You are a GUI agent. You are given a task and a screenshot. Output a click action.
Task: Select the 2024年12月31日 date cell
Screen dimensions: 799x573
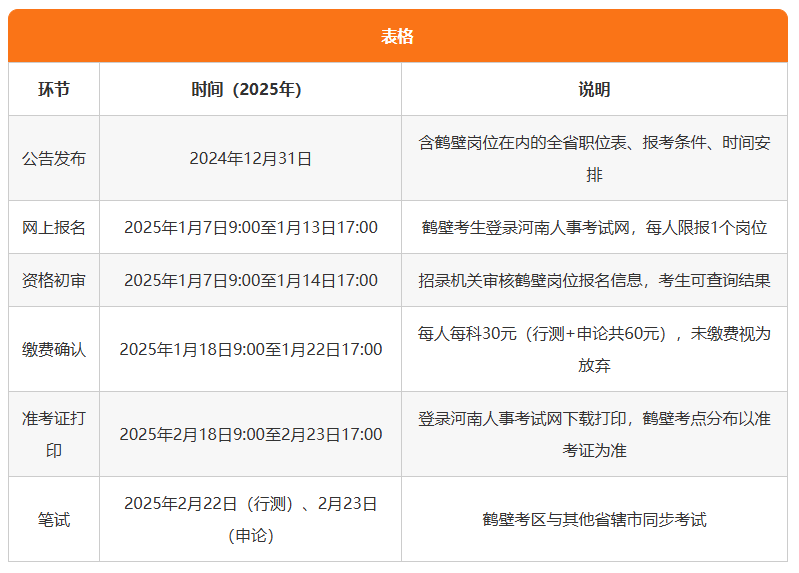(x=250, y=158)
